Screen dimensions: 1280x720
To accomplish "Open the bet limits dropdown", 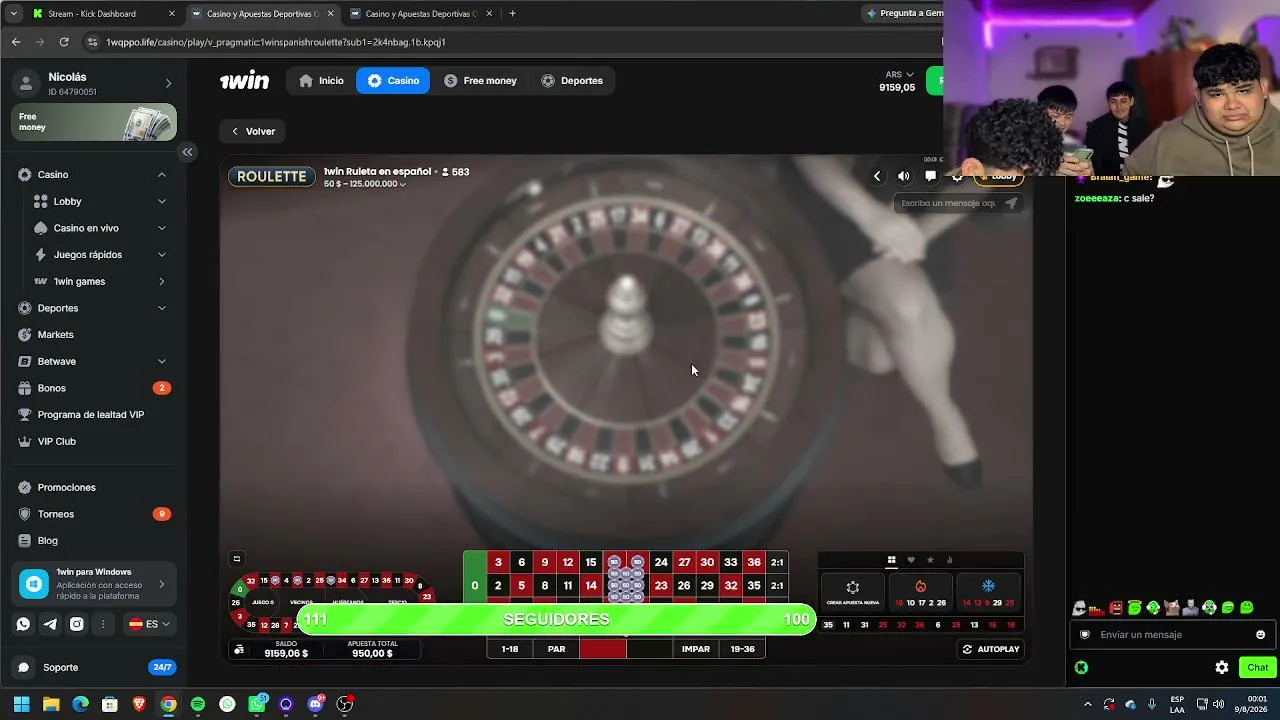I will tap(364, 184).
